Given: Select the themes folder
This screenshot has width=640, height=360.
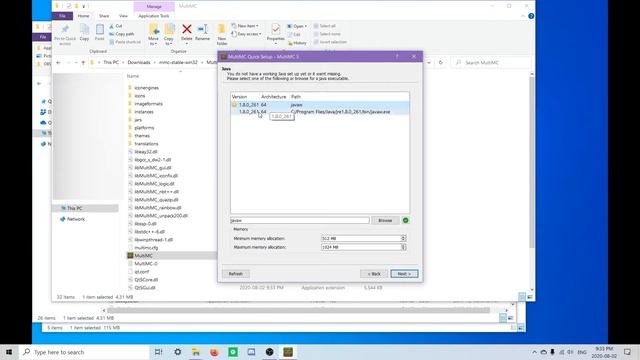Looking at the screenshot, I should [x=142, y=136].
